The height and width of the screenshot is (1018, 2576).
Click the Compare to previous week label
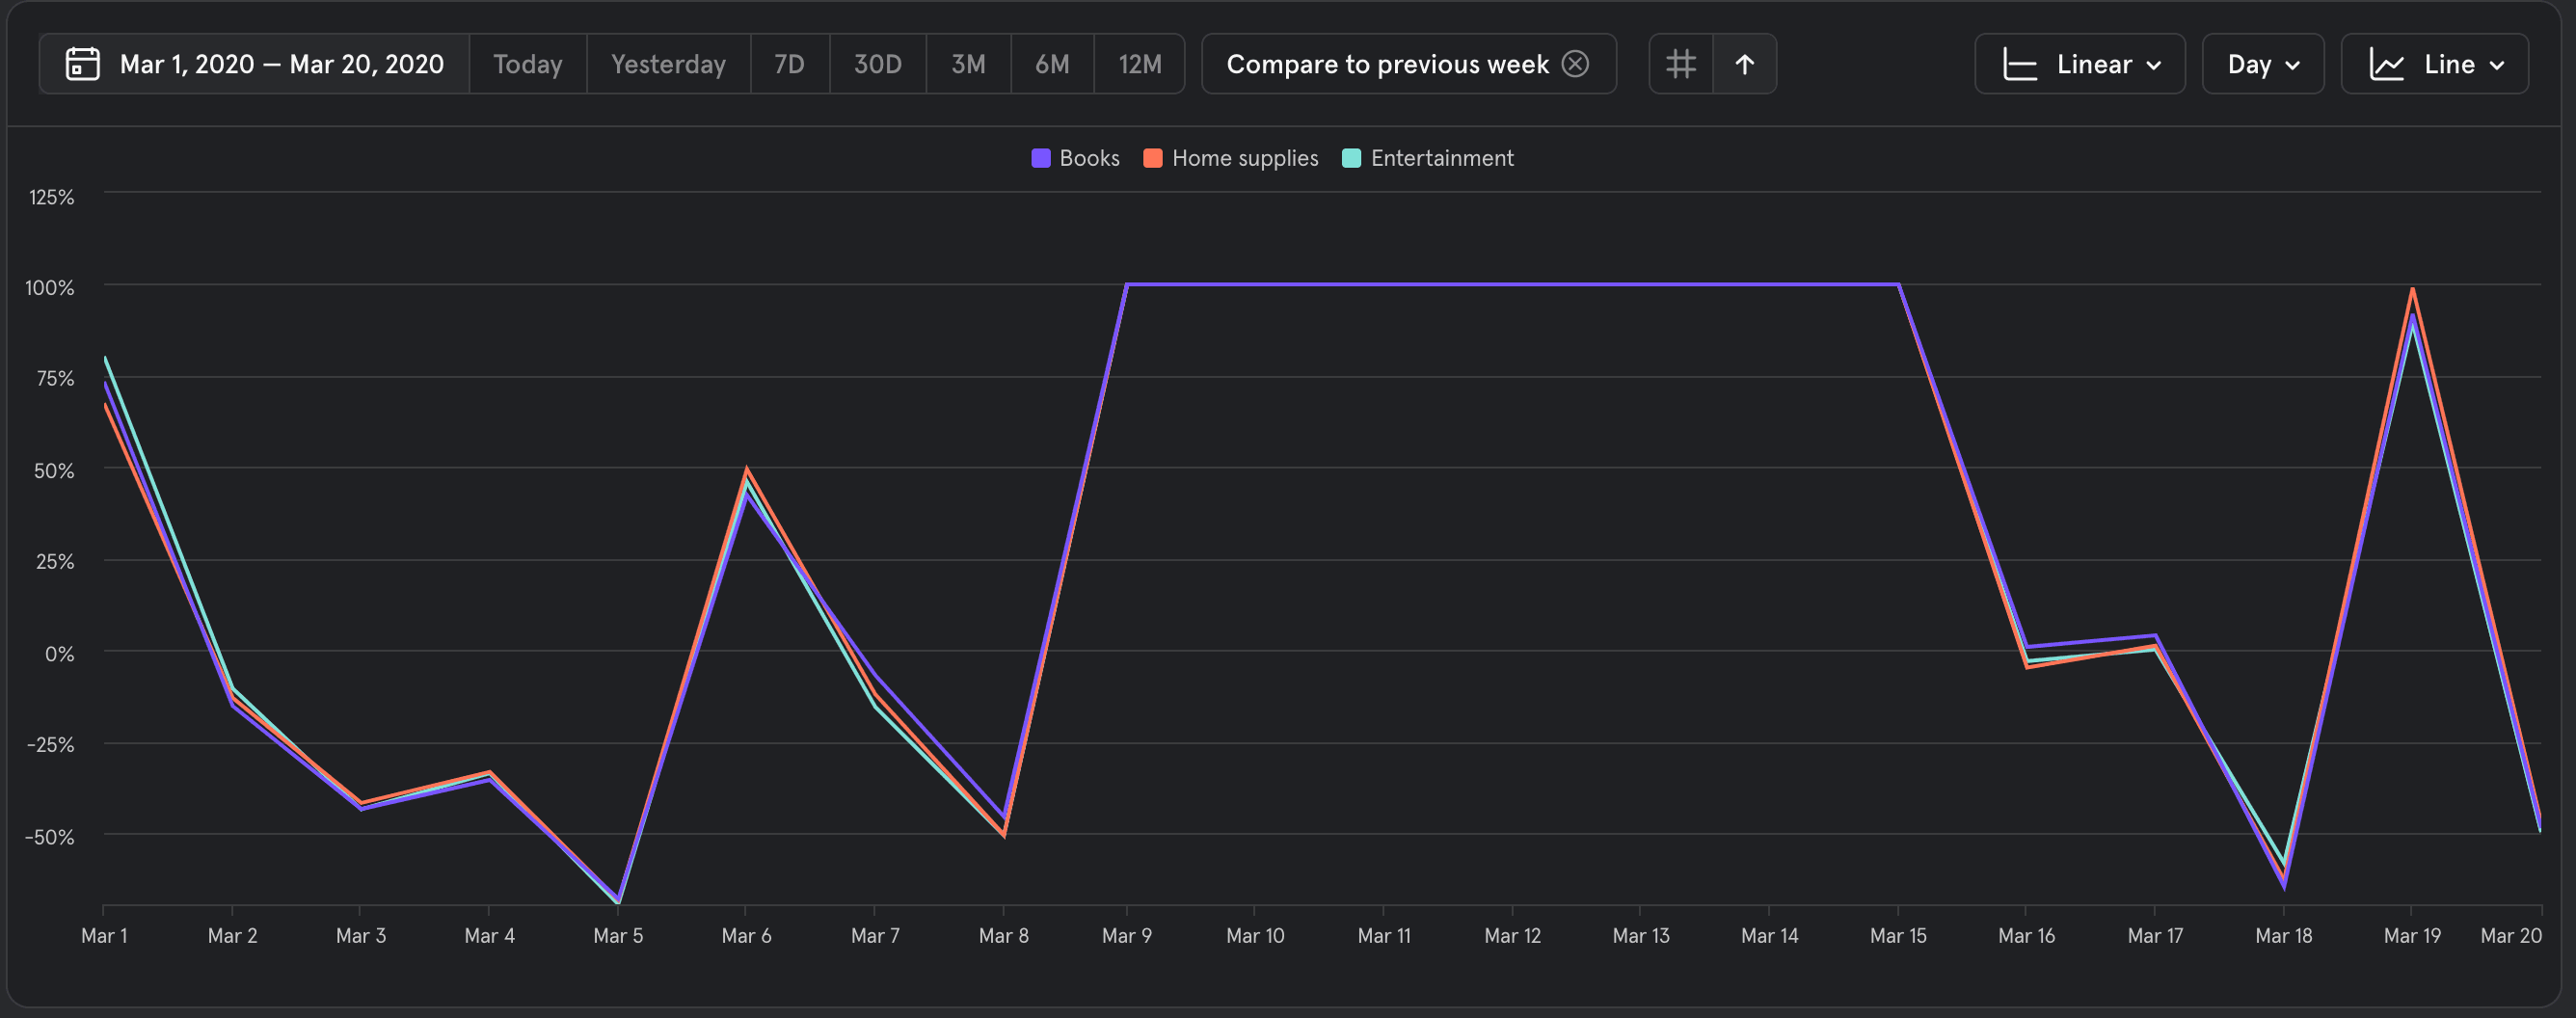point(1387,64)
